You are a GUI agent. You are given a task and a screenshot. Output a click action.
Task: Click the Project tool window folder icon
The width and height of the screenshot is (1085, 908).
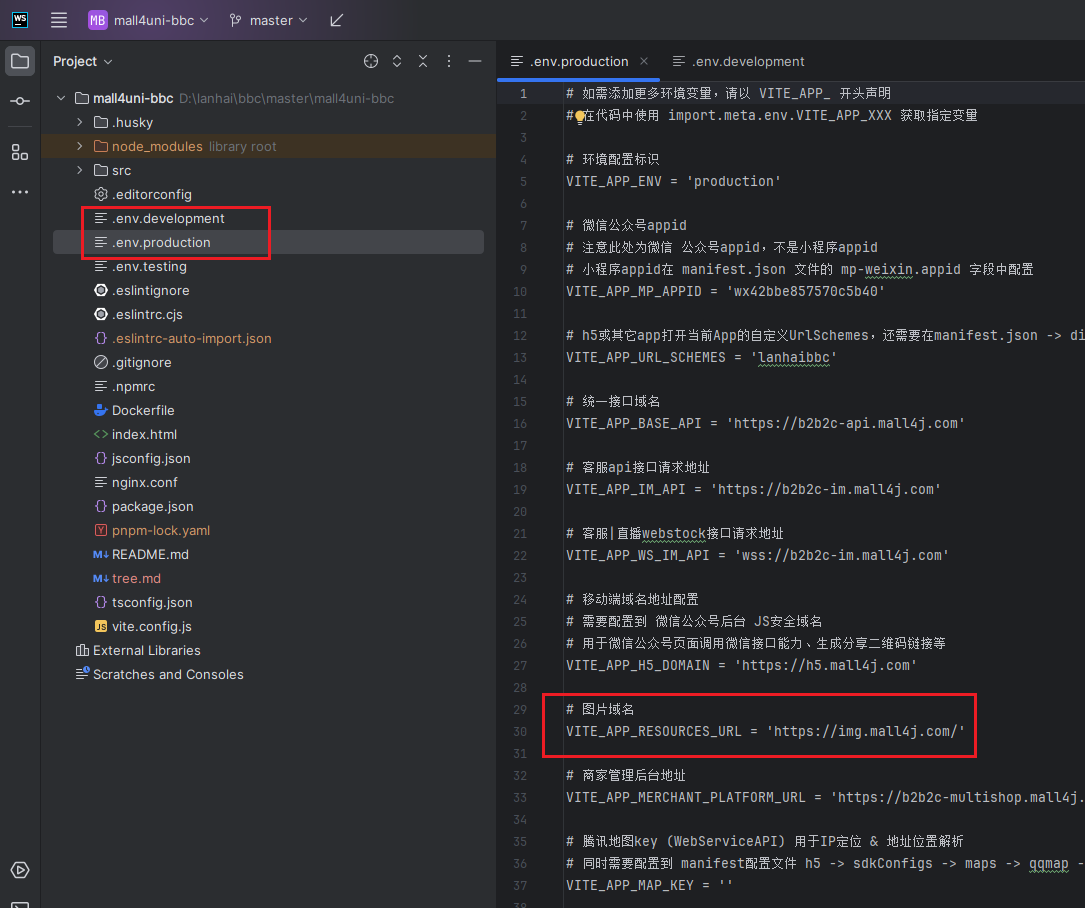[20, 61]
